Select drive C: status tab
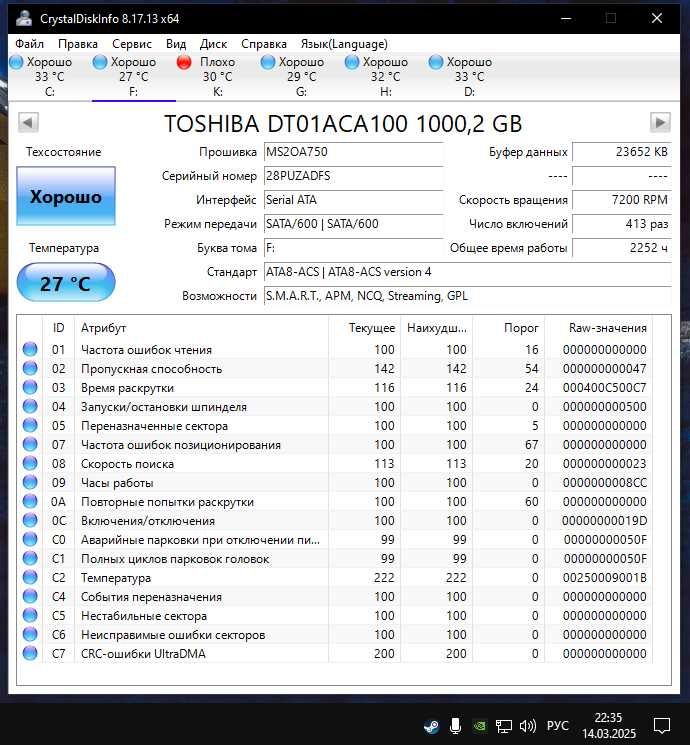690x745 pixels. pos(50,76)
